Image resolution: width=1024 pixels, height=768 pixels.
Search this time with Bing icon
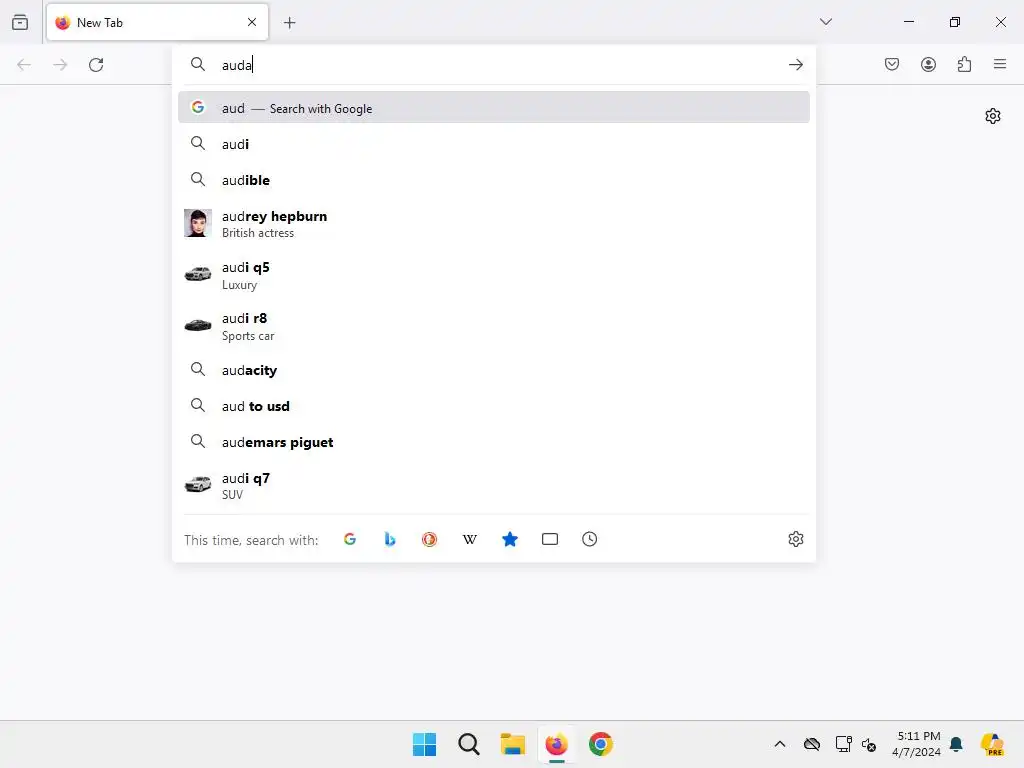pos(390,539)
